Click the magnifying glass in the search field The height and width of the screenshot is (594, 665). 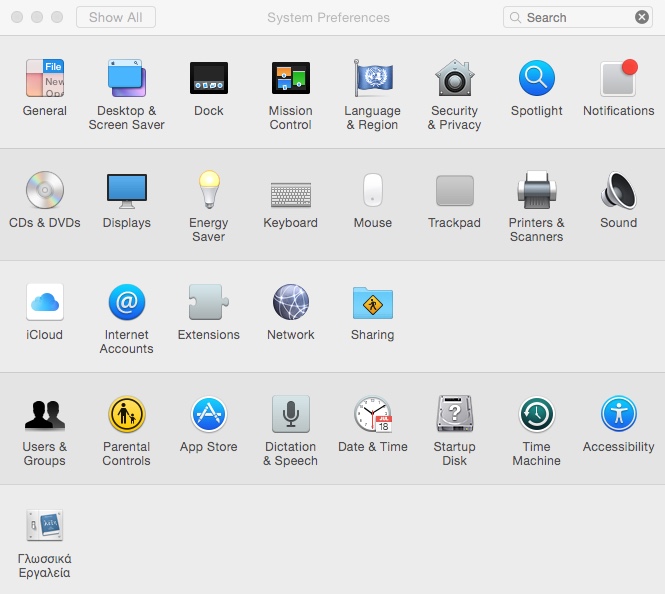click(515, 17)
